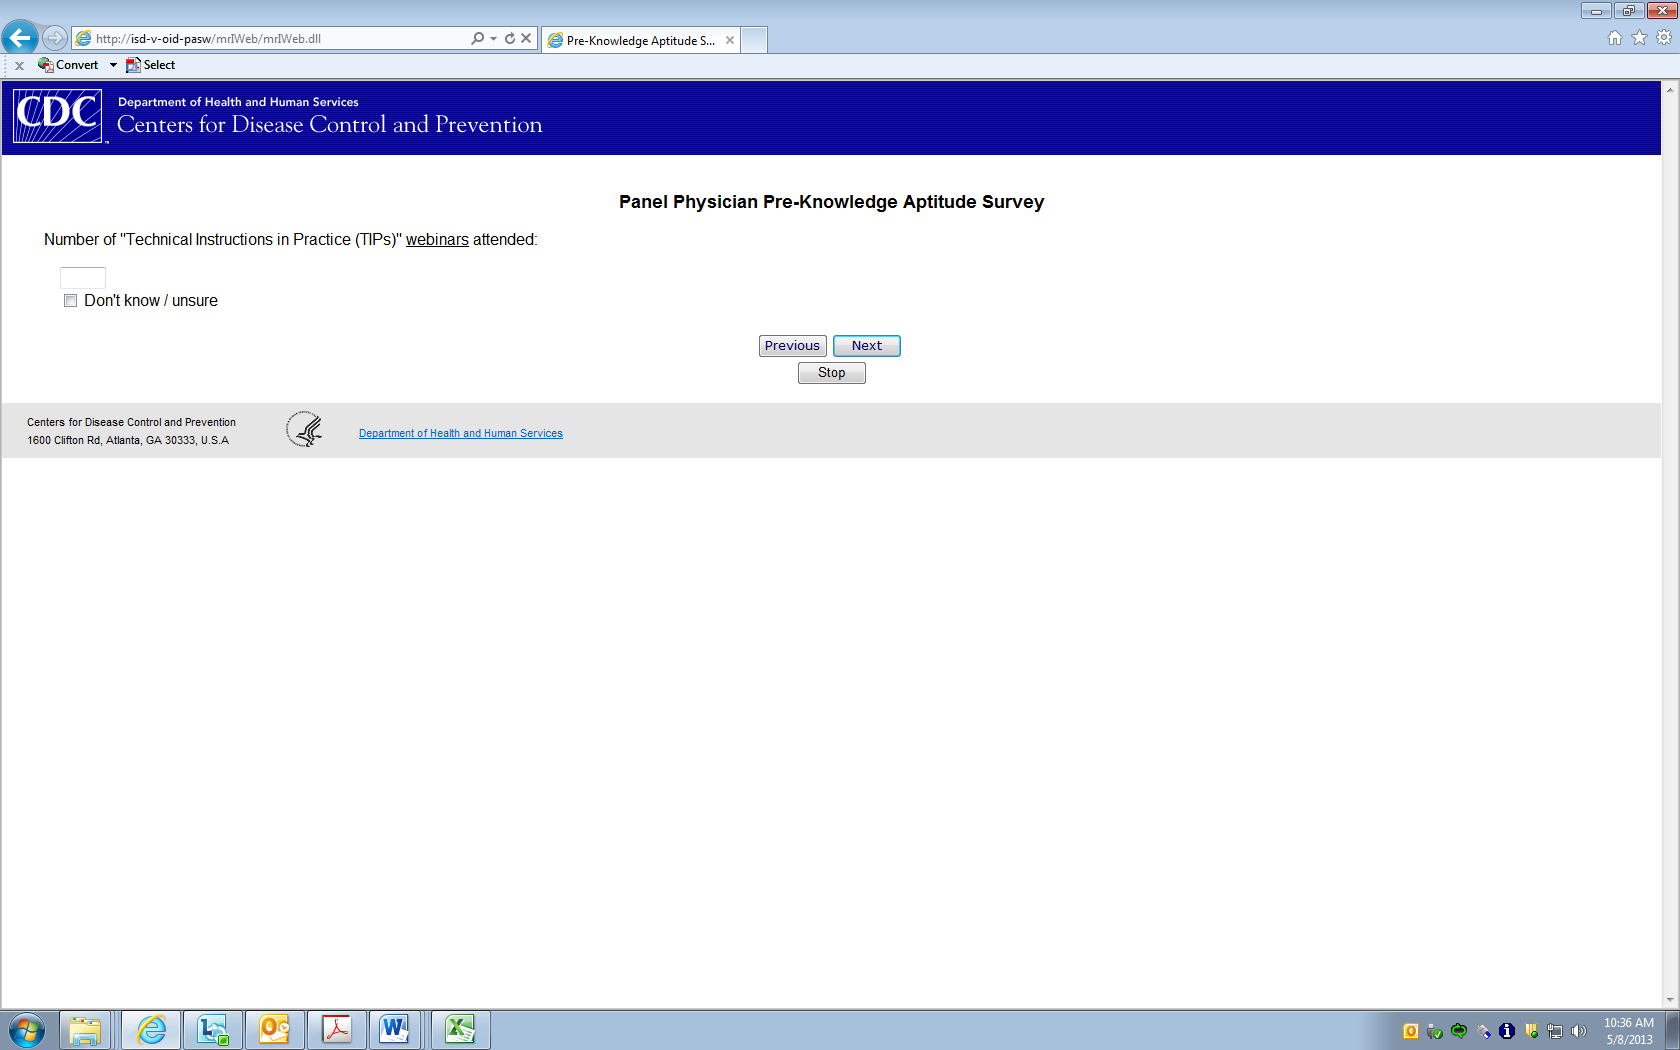Open Adobe Acrobat from the taskbar
The width and height of the screenshot is (1680, 1050).
pos(337,1030)
